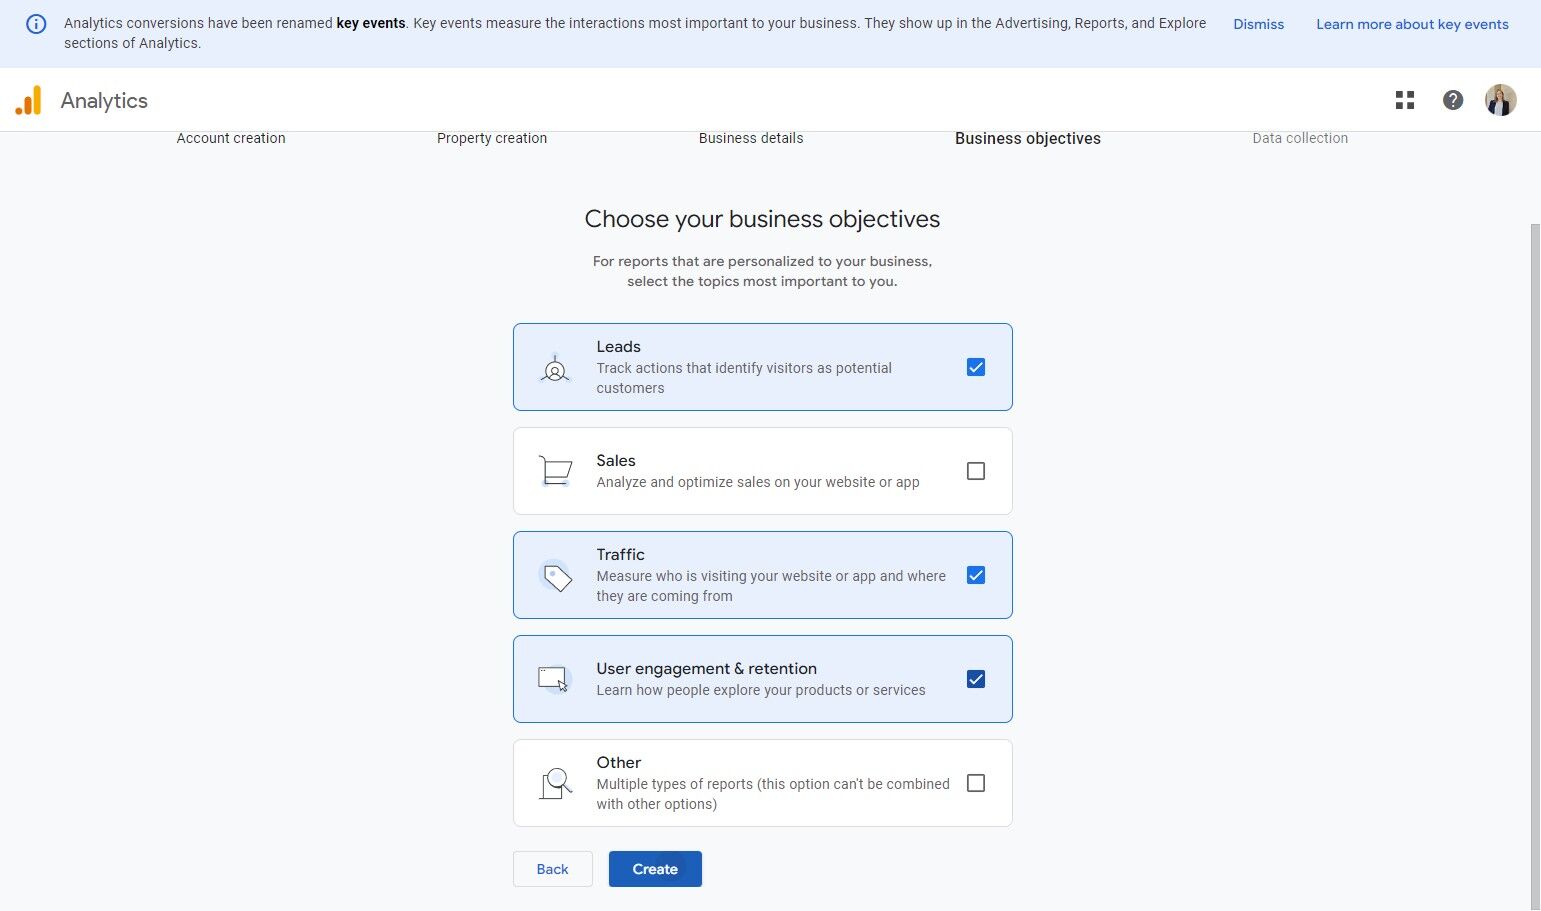Click the Traffic tag icon
The image size is (1541, 911).
(x=556, y=576)
